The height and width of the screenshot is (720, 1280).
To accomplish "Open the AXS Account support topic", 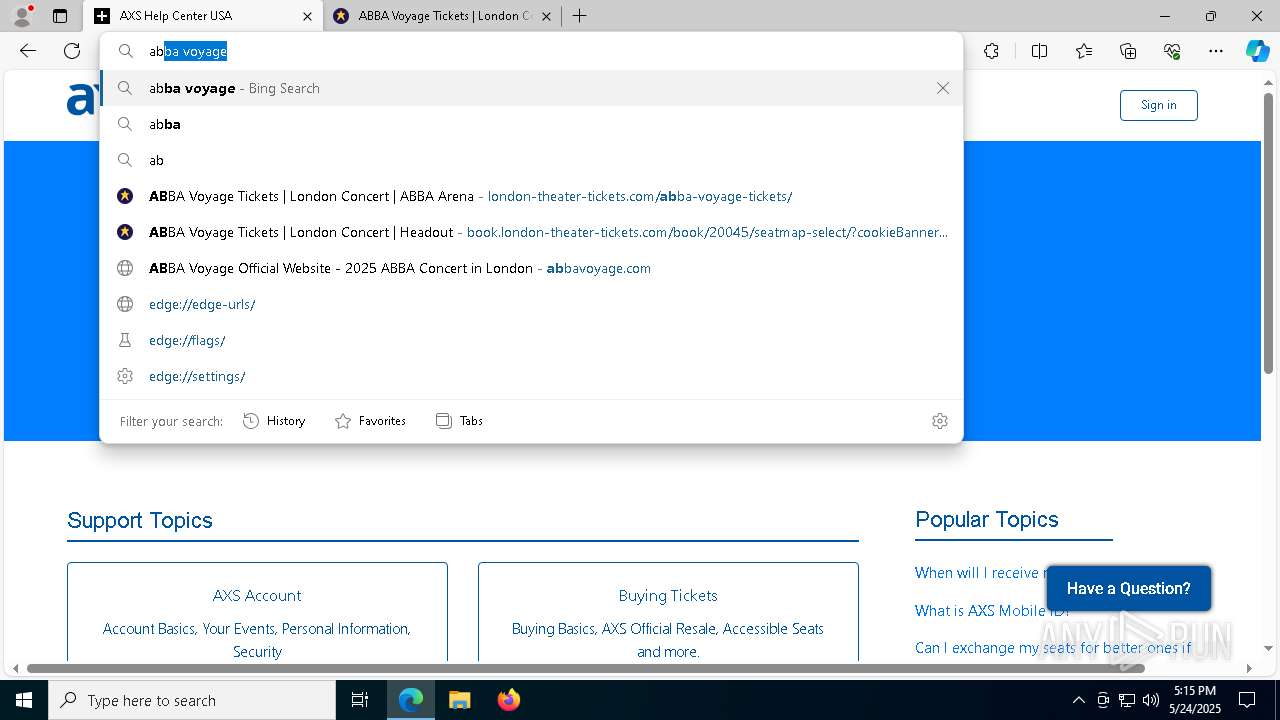I will 257,612.
